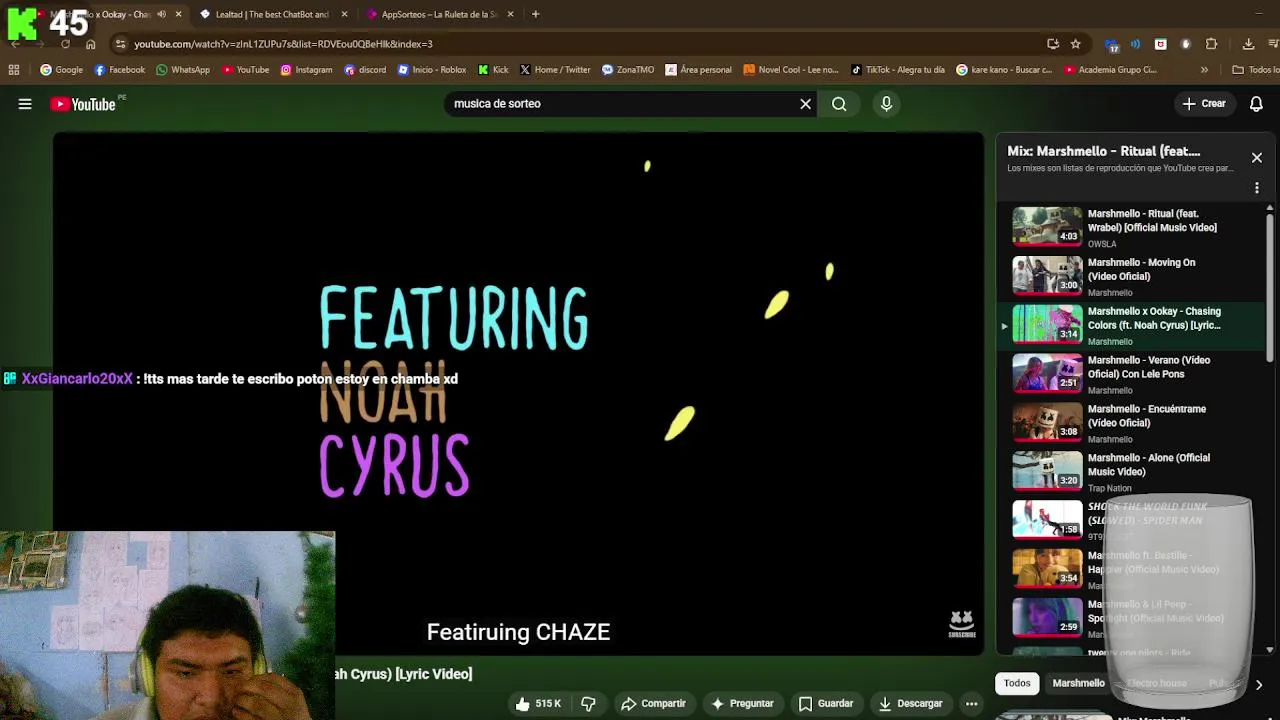Viewport: 1280px width, 720px height.
Task: Open the site info icon beside URL
Action: (x=120, y=44)
